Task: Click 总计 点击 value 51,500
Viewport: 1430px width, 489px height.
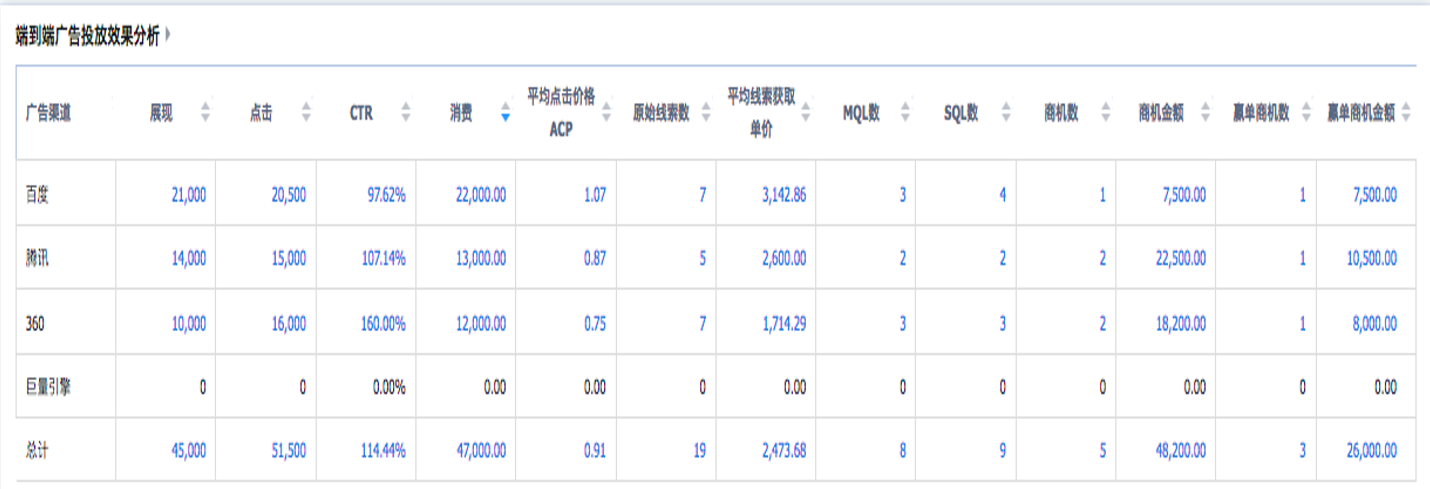Action: point(289,451)
